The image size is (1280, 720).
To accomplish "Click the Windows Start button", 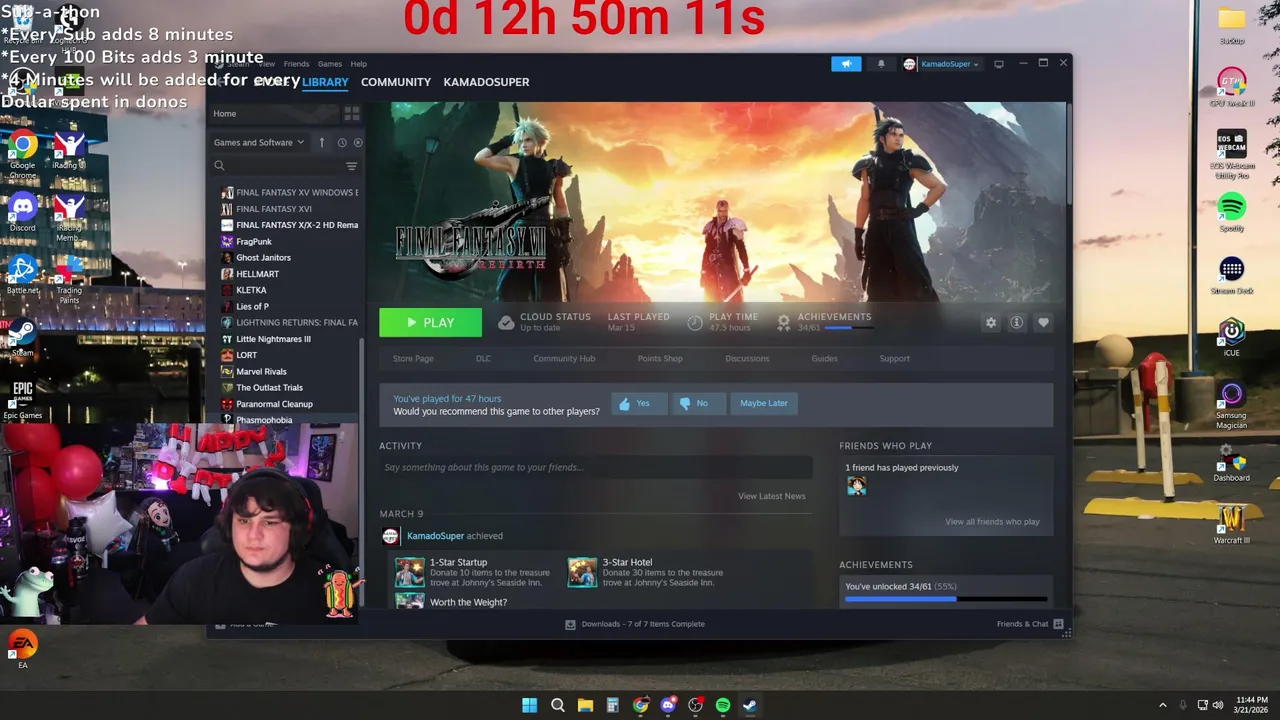I will [529, 705].
